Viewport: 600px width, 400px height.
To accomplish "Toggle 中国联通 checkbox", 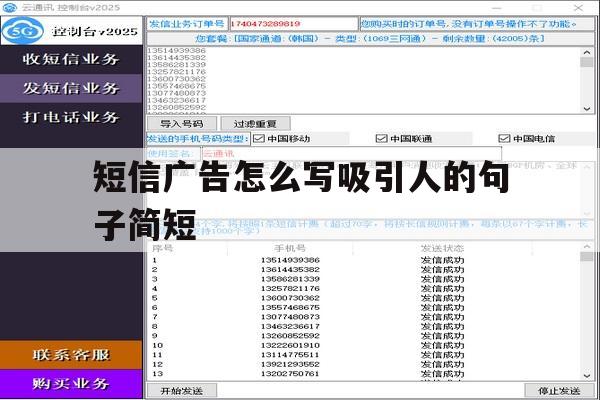I will click(x=382, y=139).
